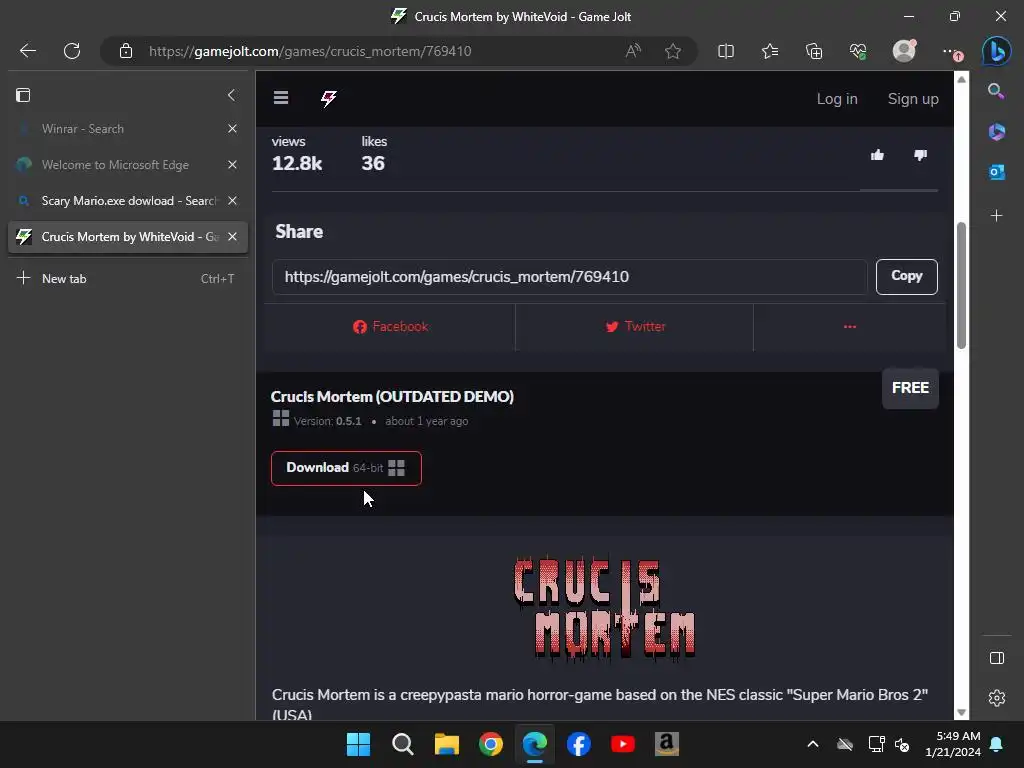
Task: Open Edge sidebar settings gear
Action: tap(997, 698)
